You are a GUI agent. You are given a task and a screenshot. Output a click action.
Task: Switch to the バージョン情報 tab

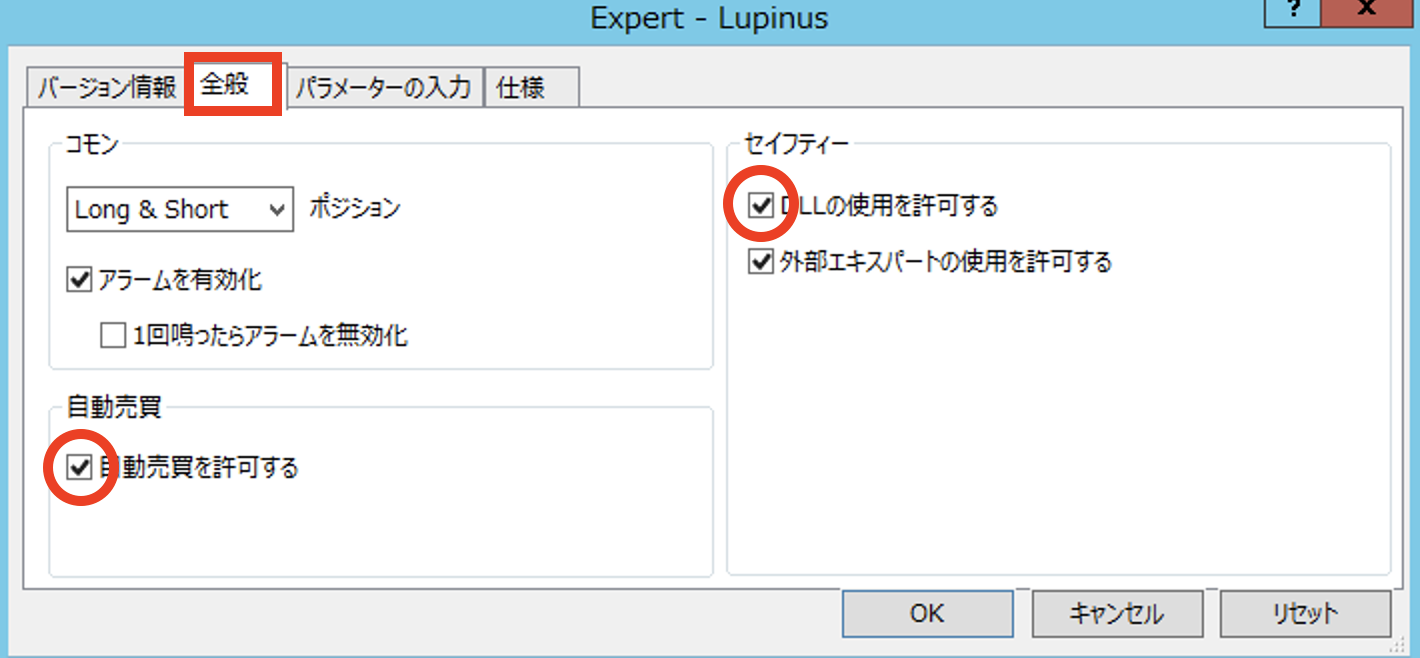[x=107, y=88]
